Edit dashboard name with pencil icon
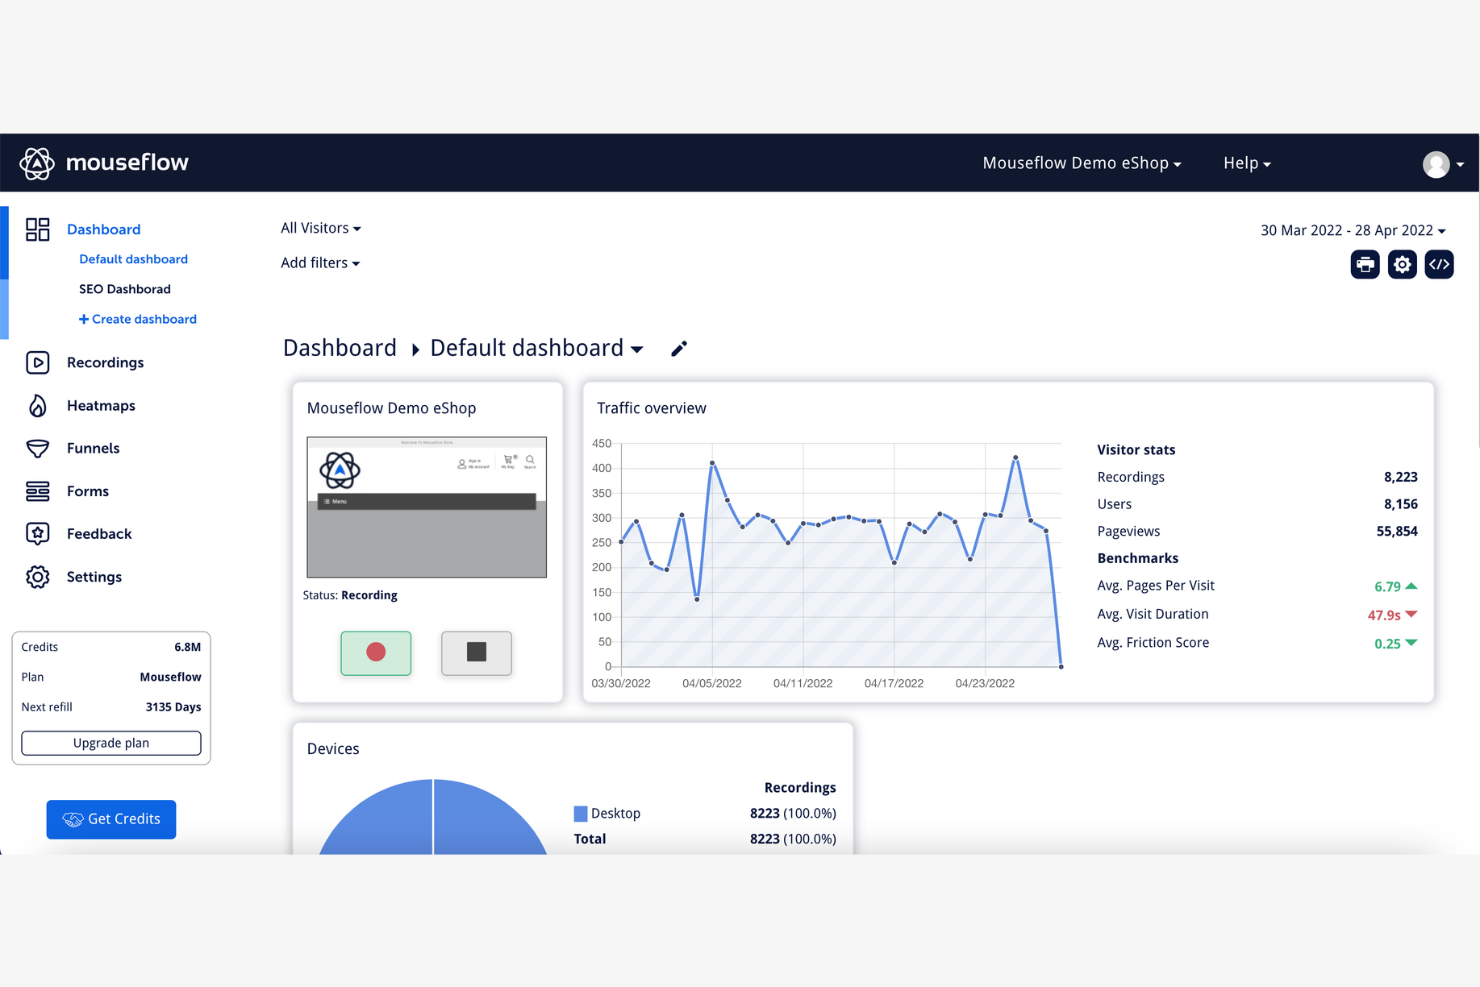Screen dimensions: 1480x987 pyautogui.click(x=679, y=348)
